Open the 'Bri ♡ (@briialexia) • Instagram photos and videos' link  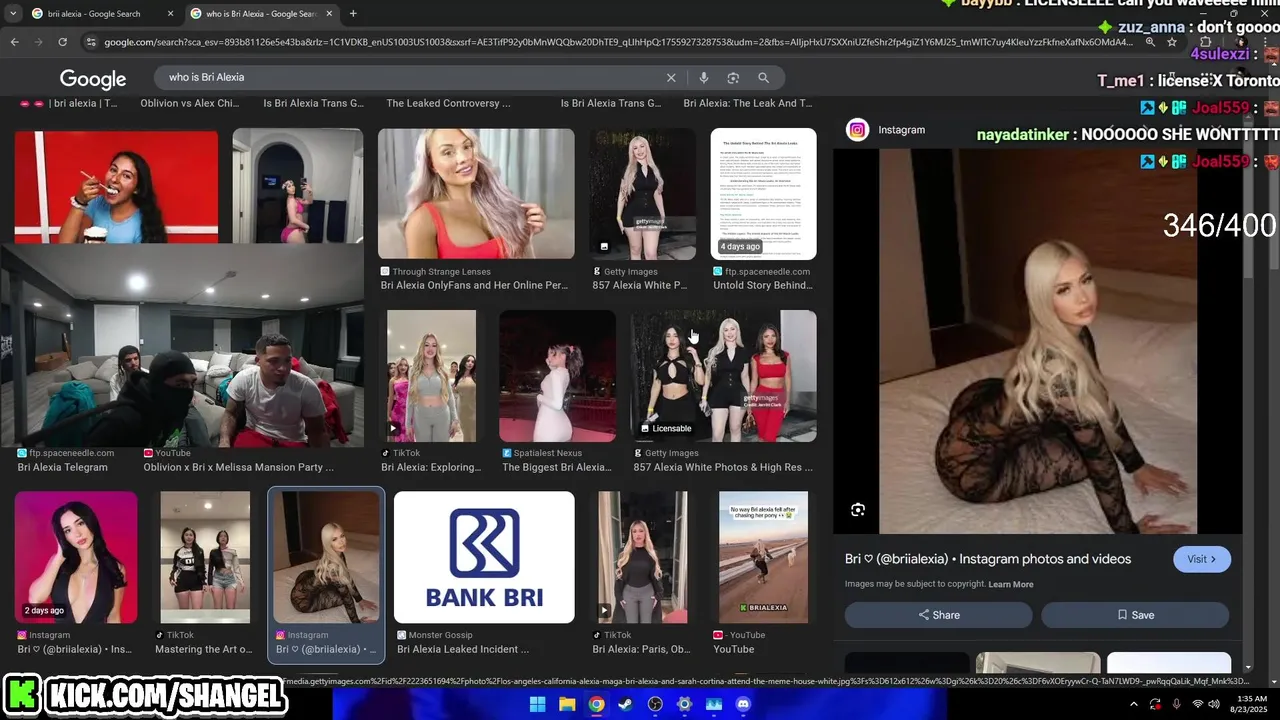click(988, 559)
